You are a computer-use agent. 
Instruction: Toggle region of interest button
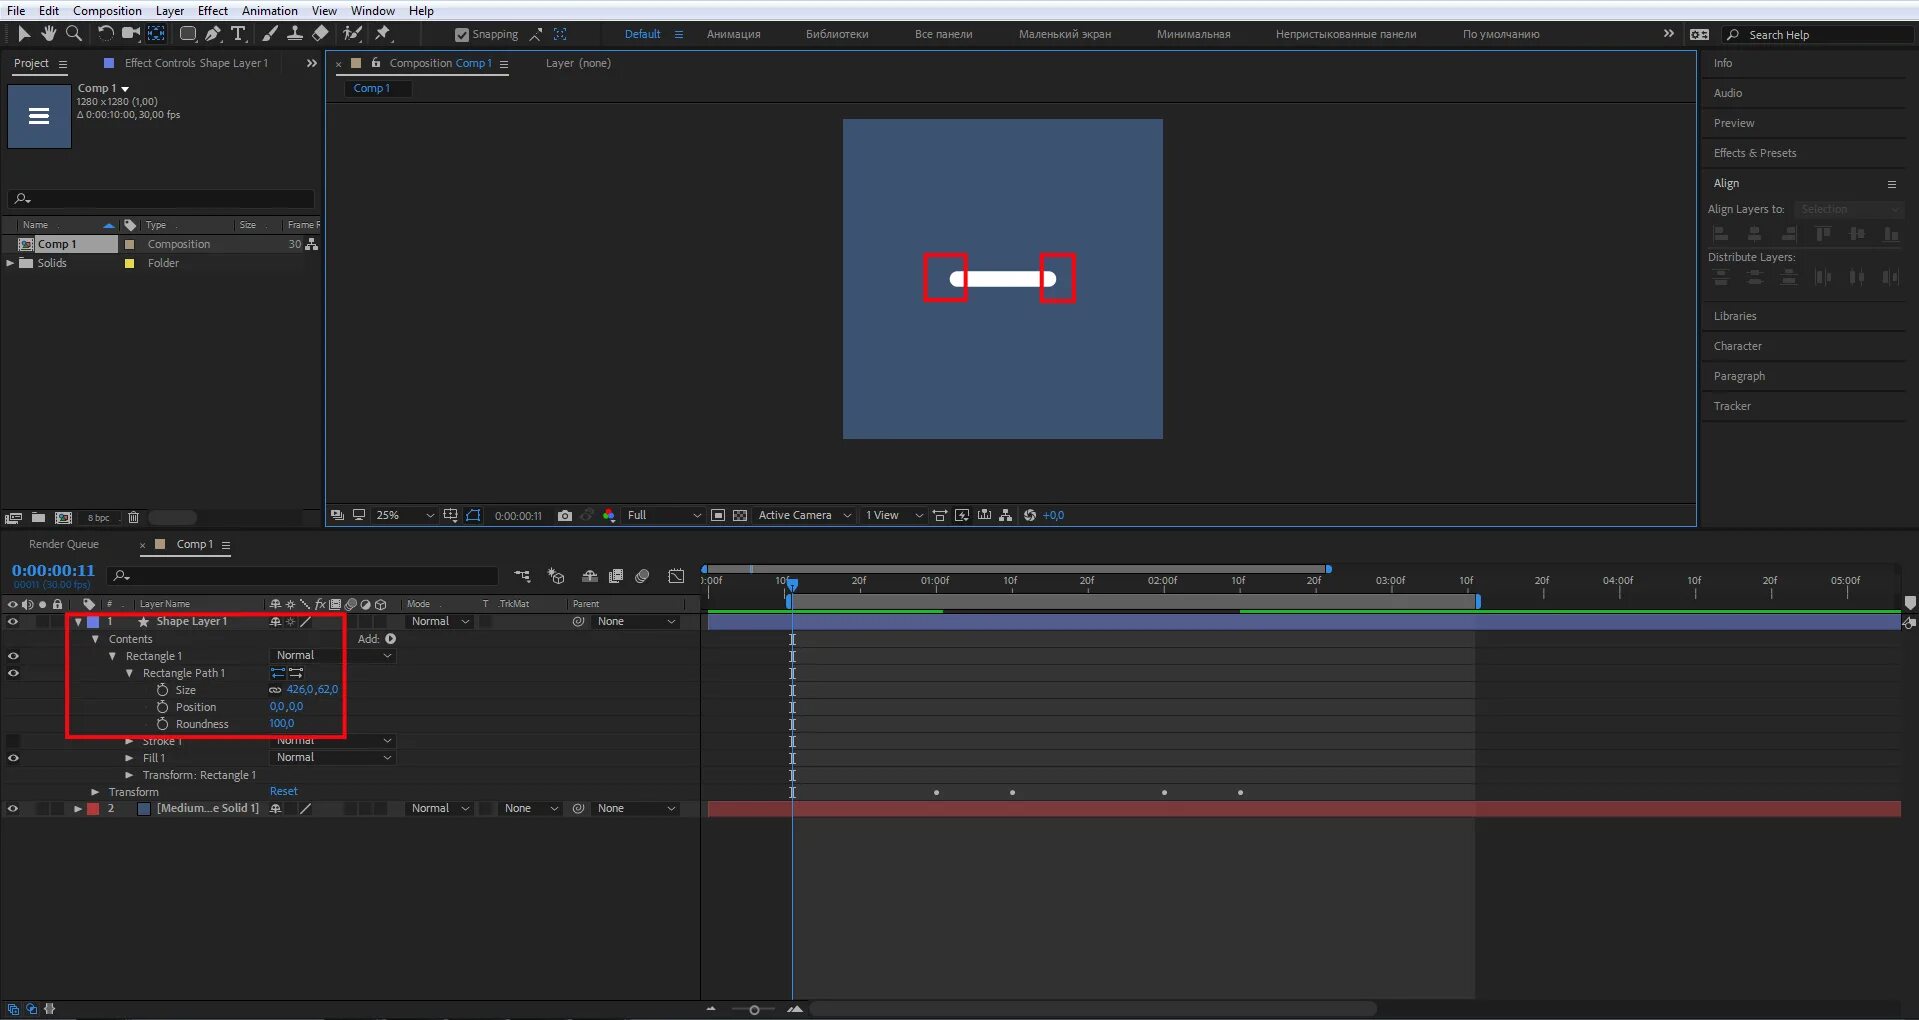(718, 516)
